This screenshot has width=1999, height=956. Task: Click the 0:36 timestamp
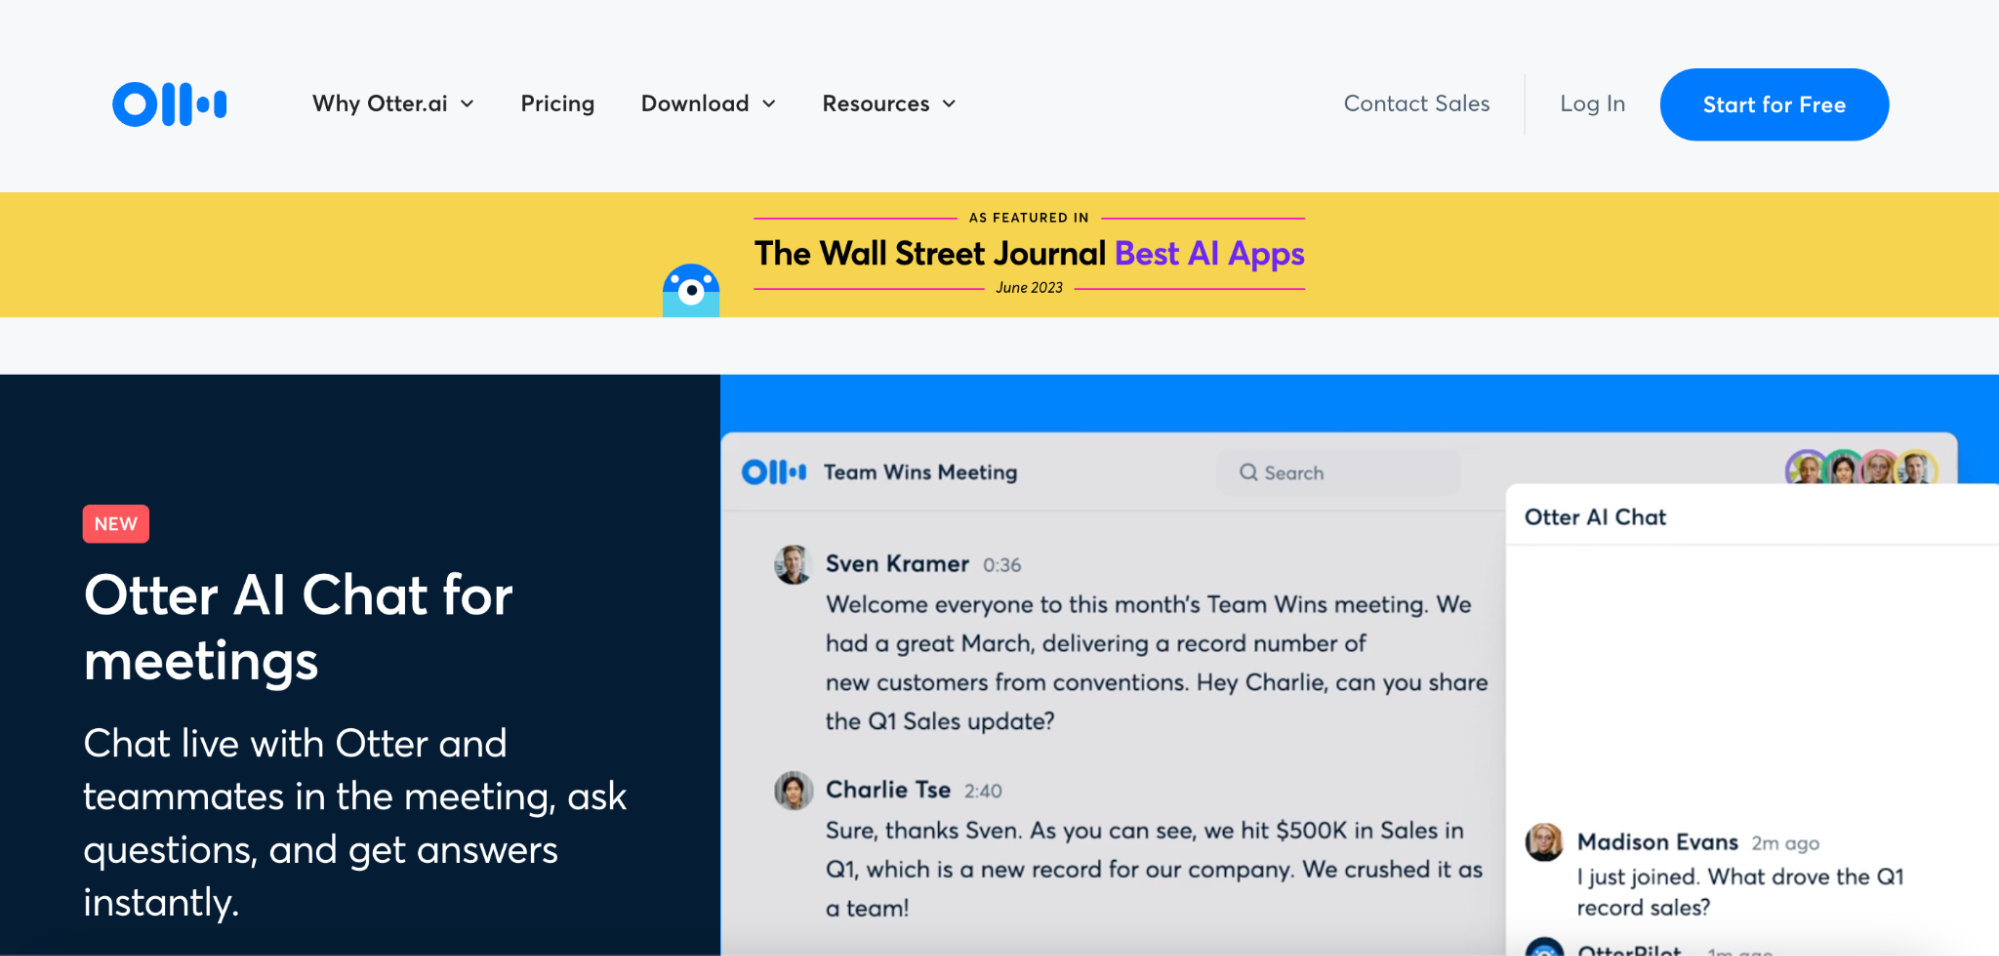(1002, 565)
